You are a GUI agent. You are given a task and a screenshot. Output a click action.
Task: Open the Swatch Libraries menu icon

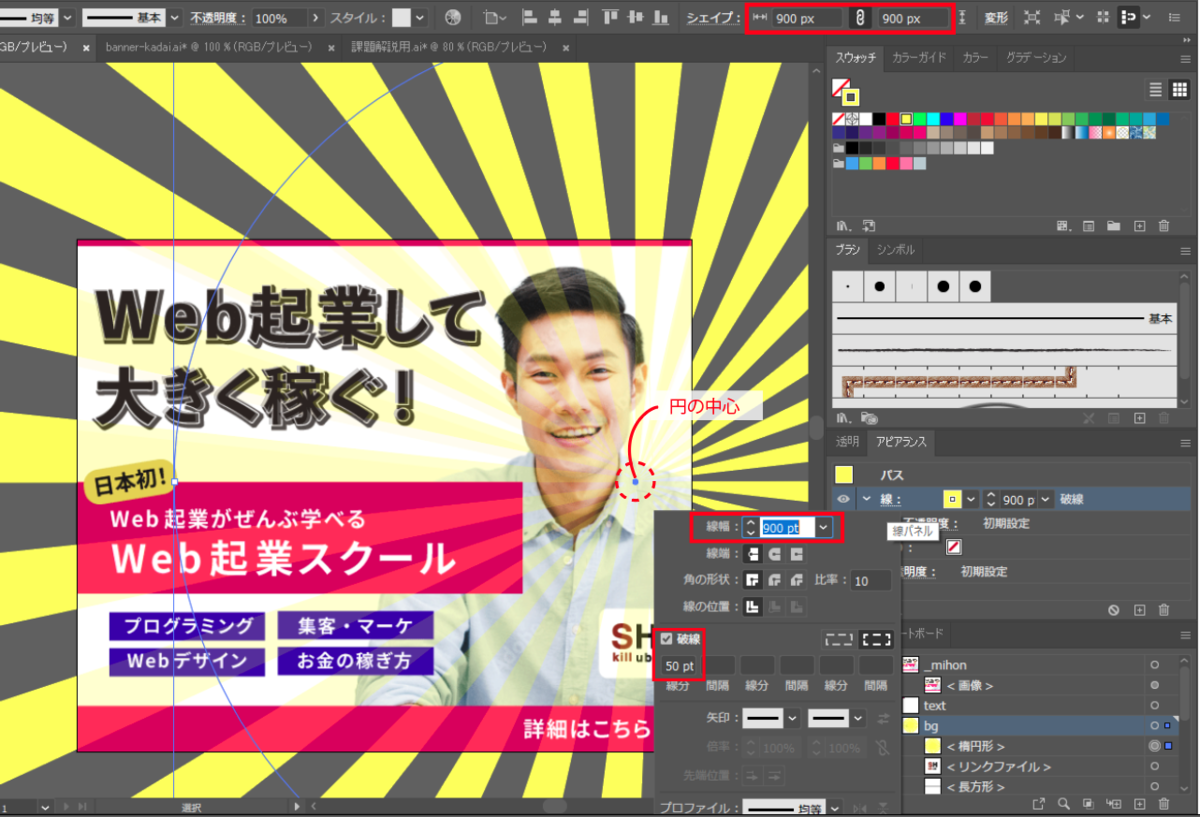[x=843, y=225]
